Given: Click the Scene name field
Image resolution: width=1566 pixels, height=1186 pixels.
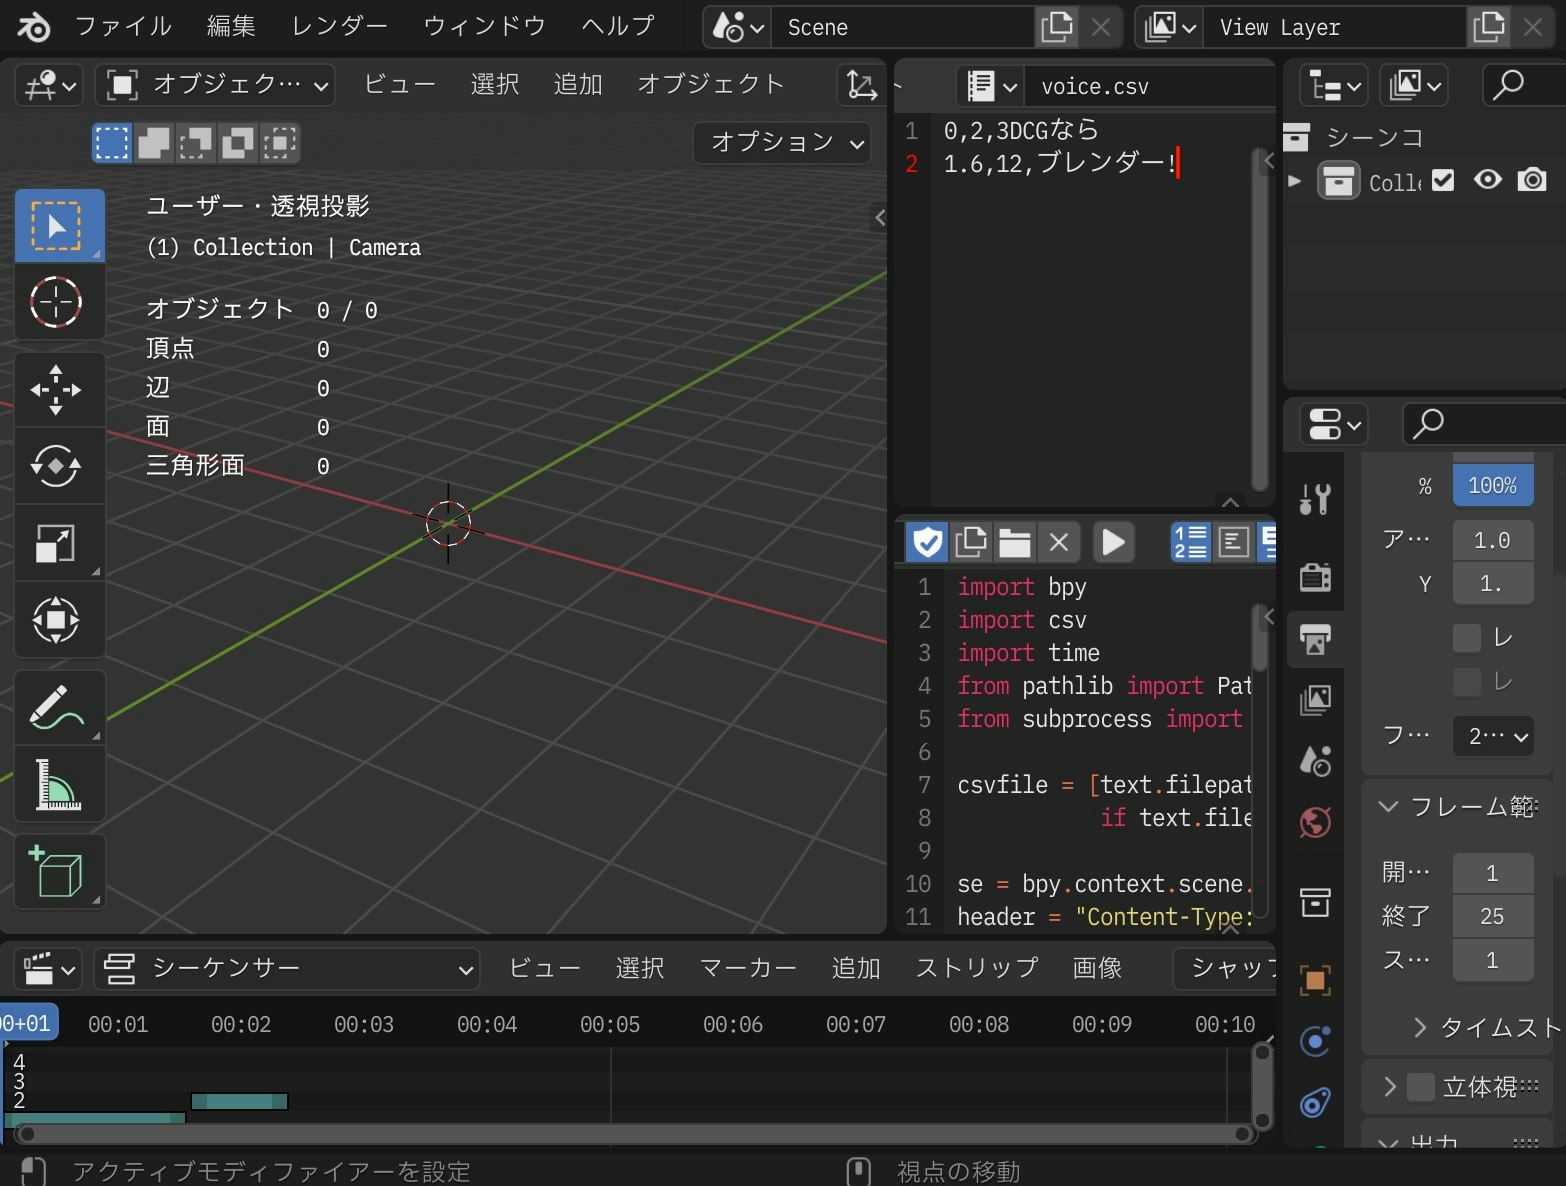Looking at the screenshot, I should coord(905,27).
